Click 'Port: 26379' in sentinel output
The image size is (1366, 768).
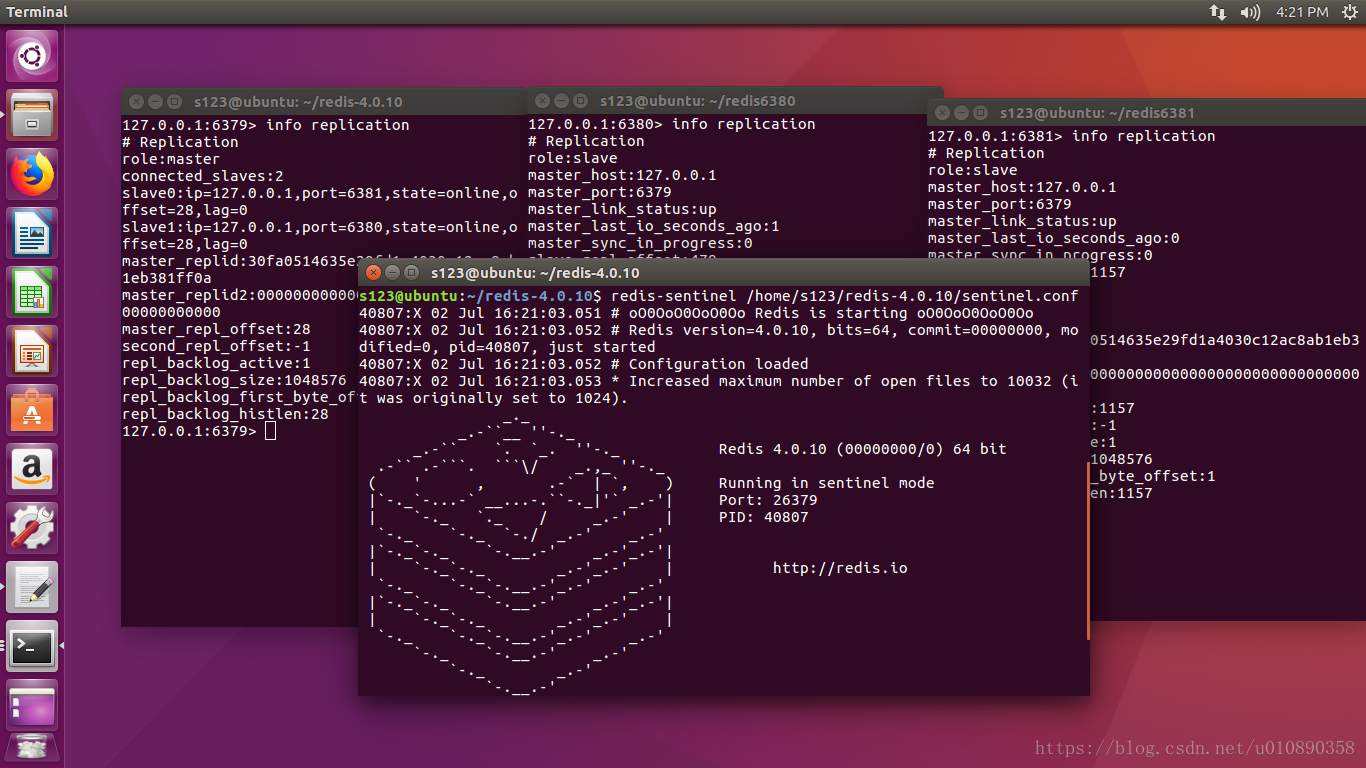(x=768, y=500)
